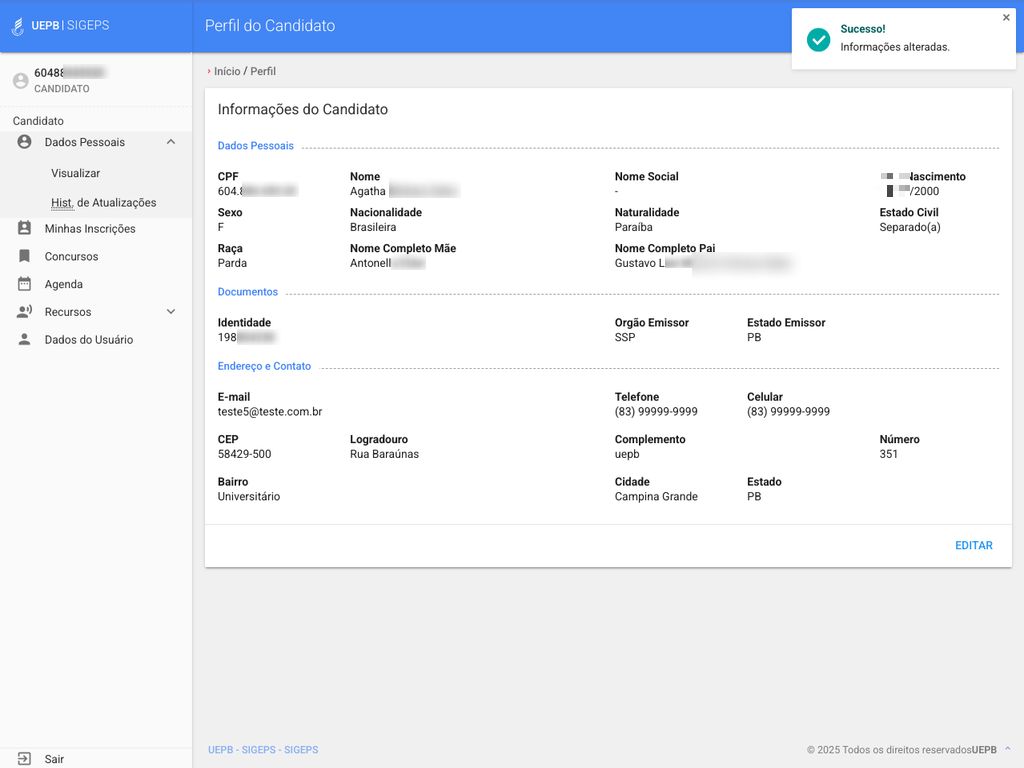Viewport: 1024px width, 768px height.
Task: Click the Orgão Emissor value SSP
Action: click(625, 337)
